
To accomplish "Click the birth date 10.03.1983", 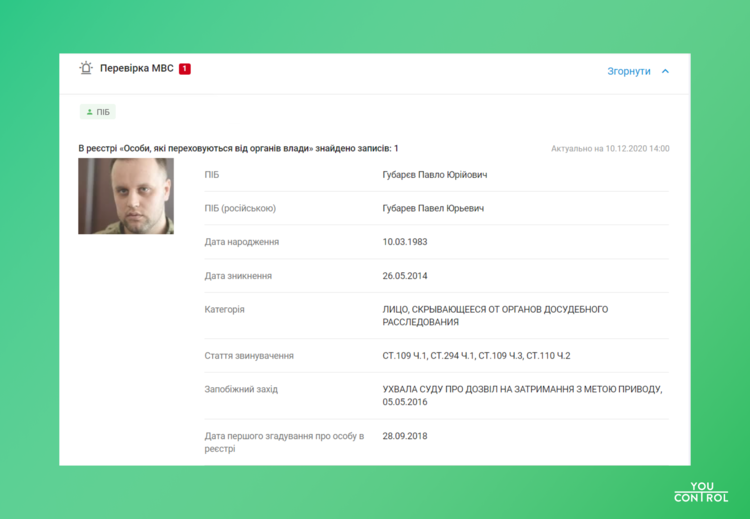I will pyautogui.click(x=405, y=242).
